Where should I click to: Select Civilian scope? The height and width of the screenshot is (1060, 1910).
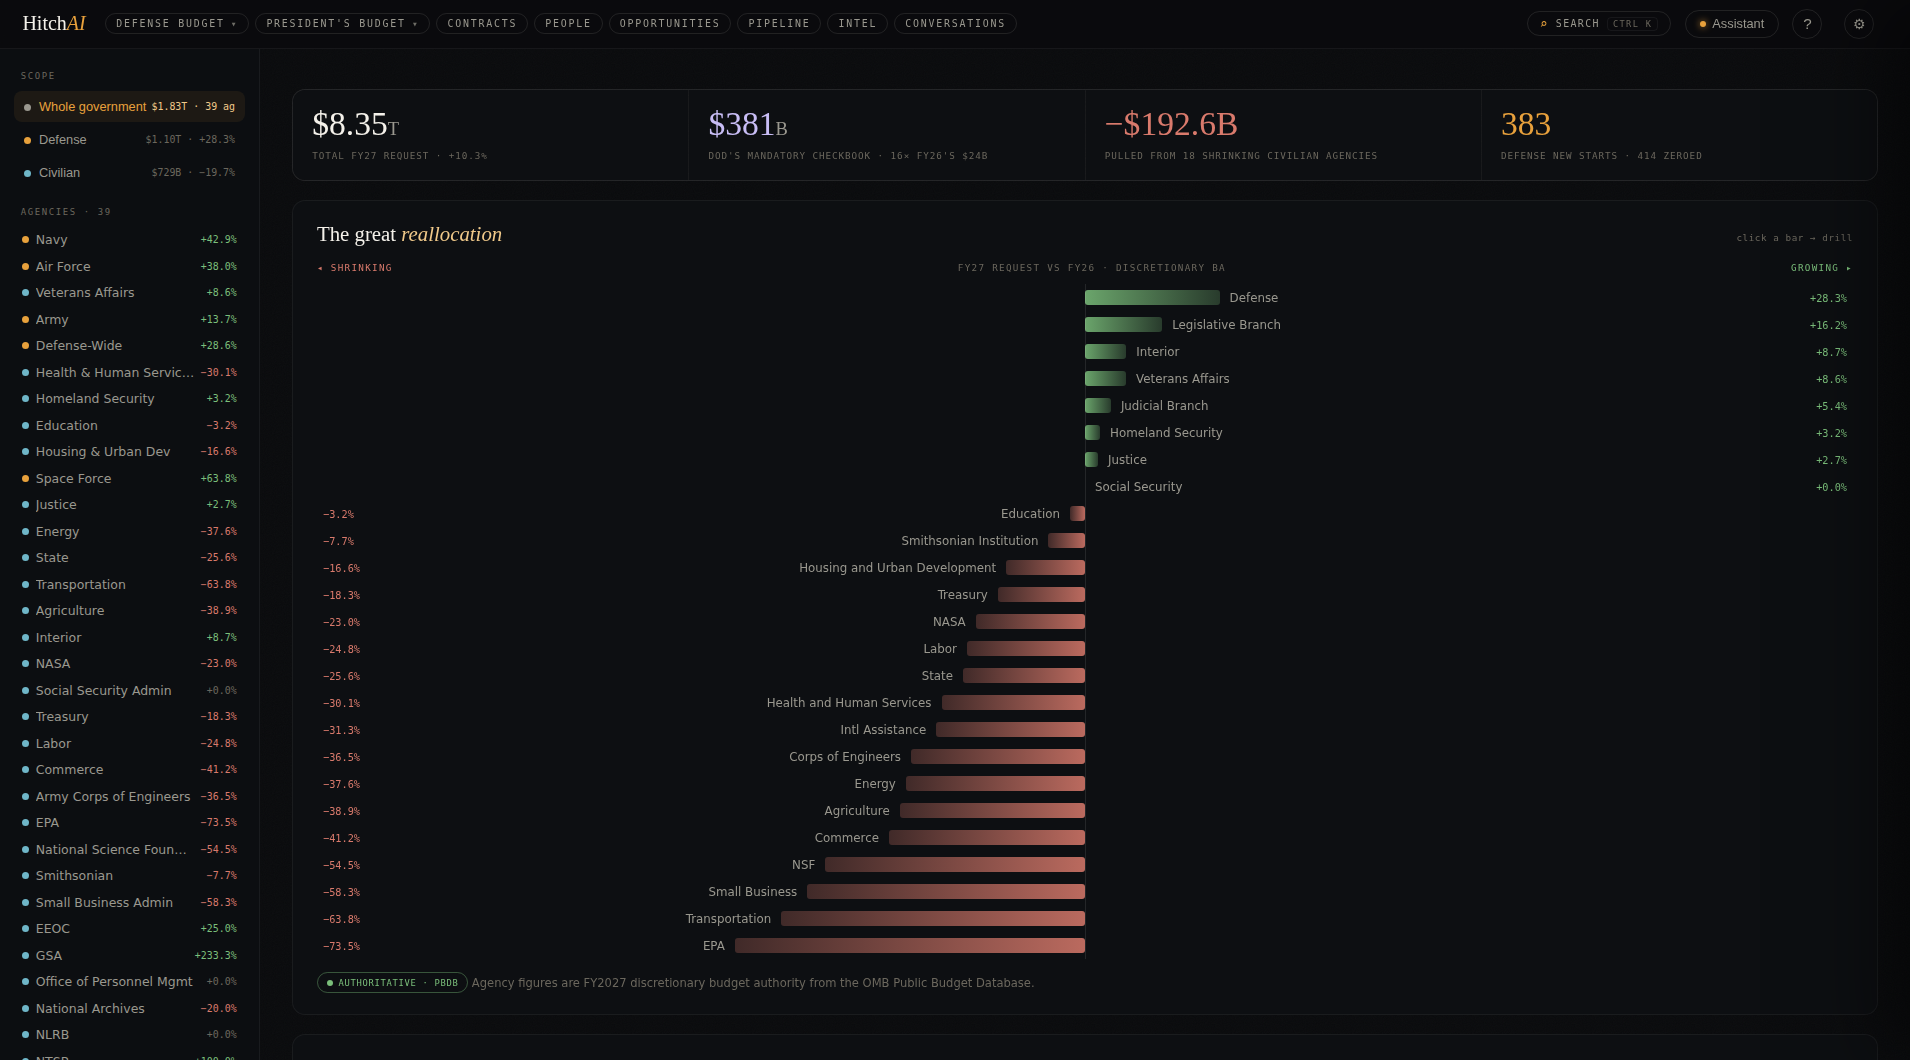tap(129, 173)
